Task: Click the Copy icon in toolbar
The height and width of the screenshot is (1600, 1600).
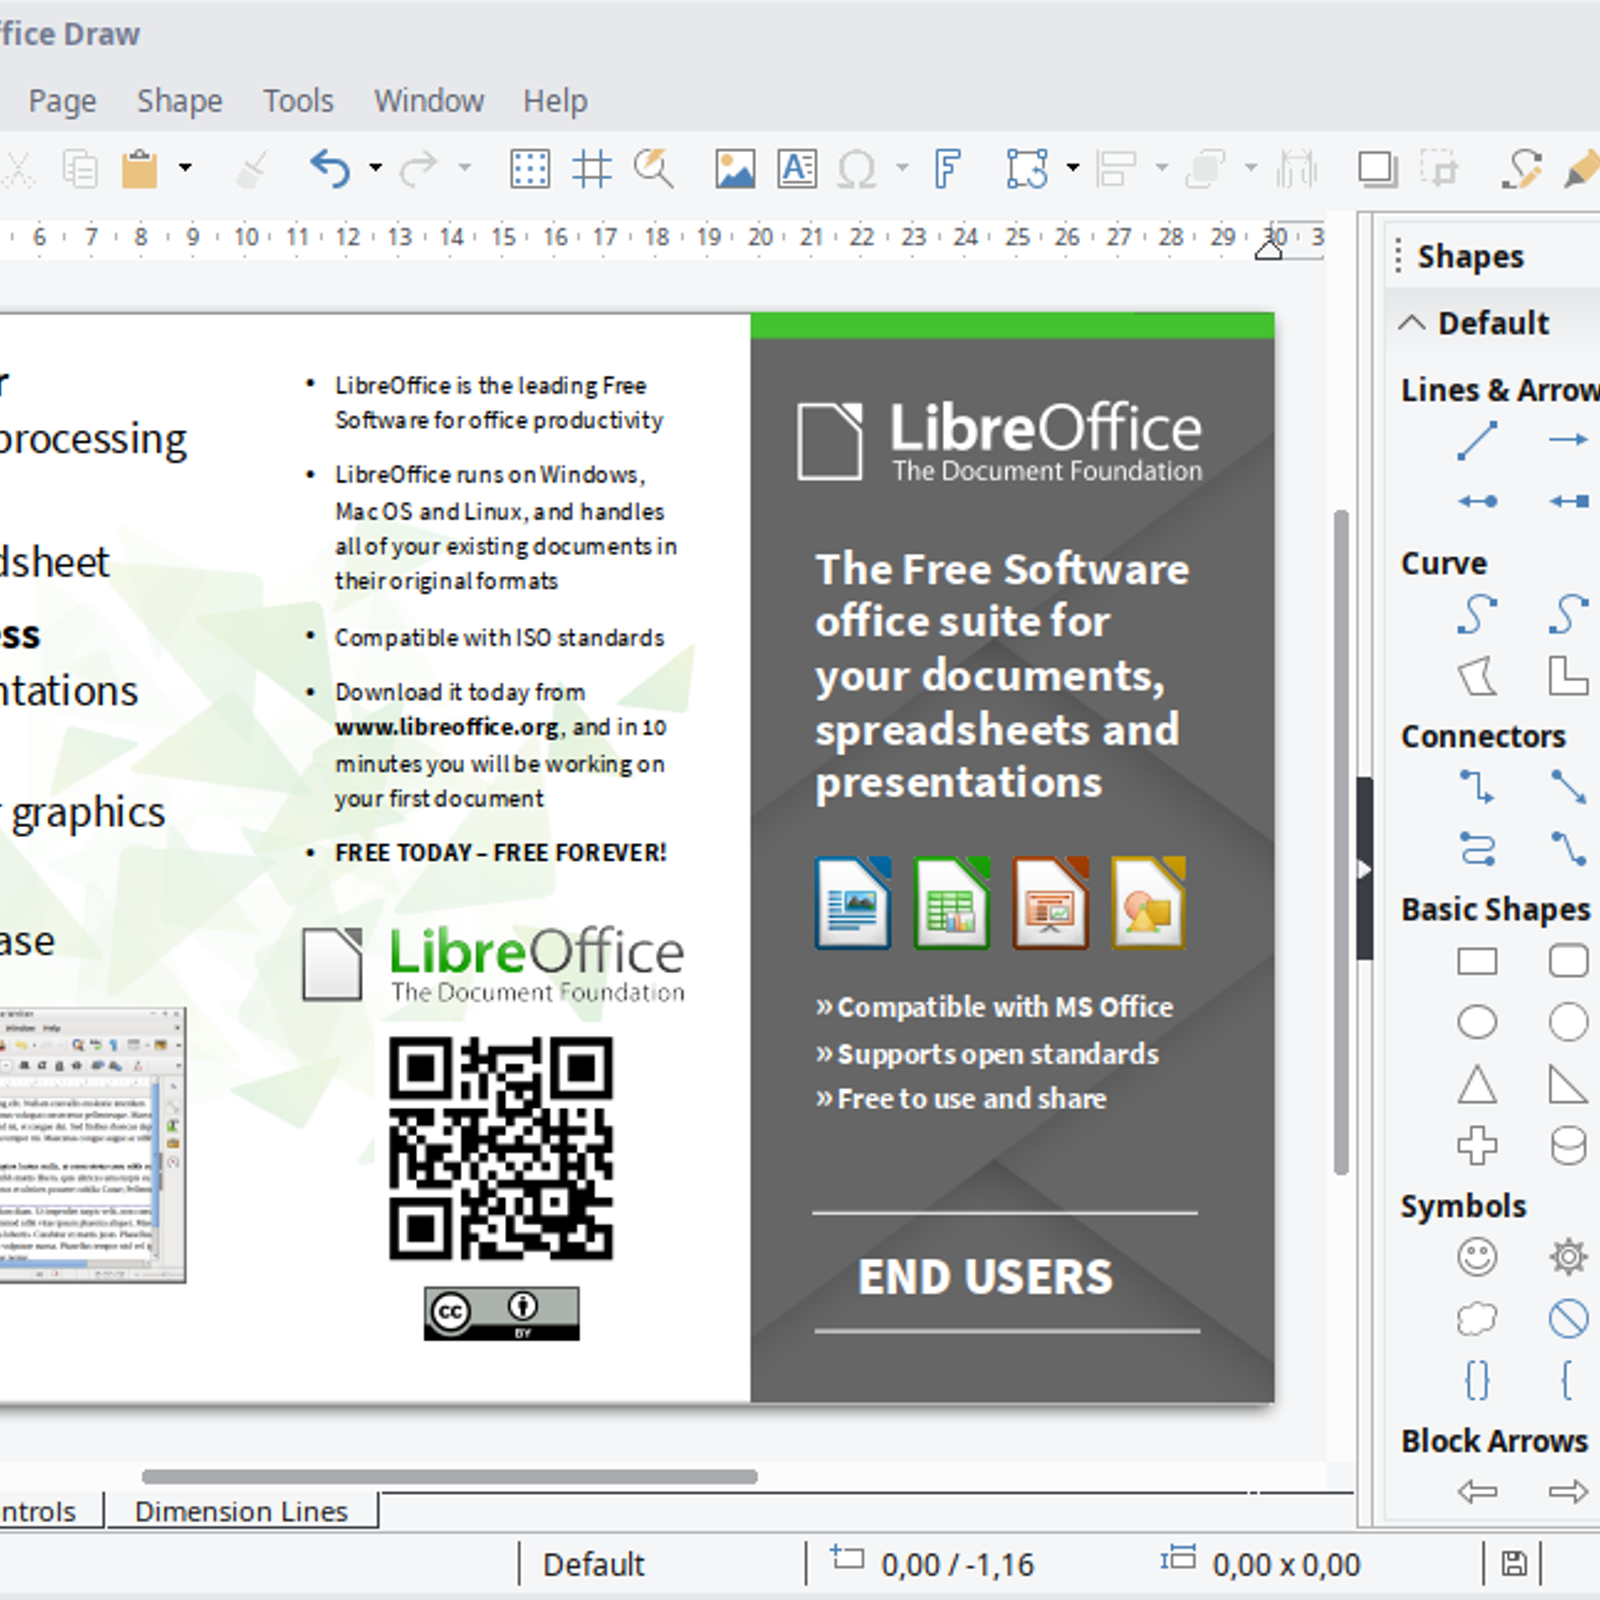Action: click(x=80, y=169)
